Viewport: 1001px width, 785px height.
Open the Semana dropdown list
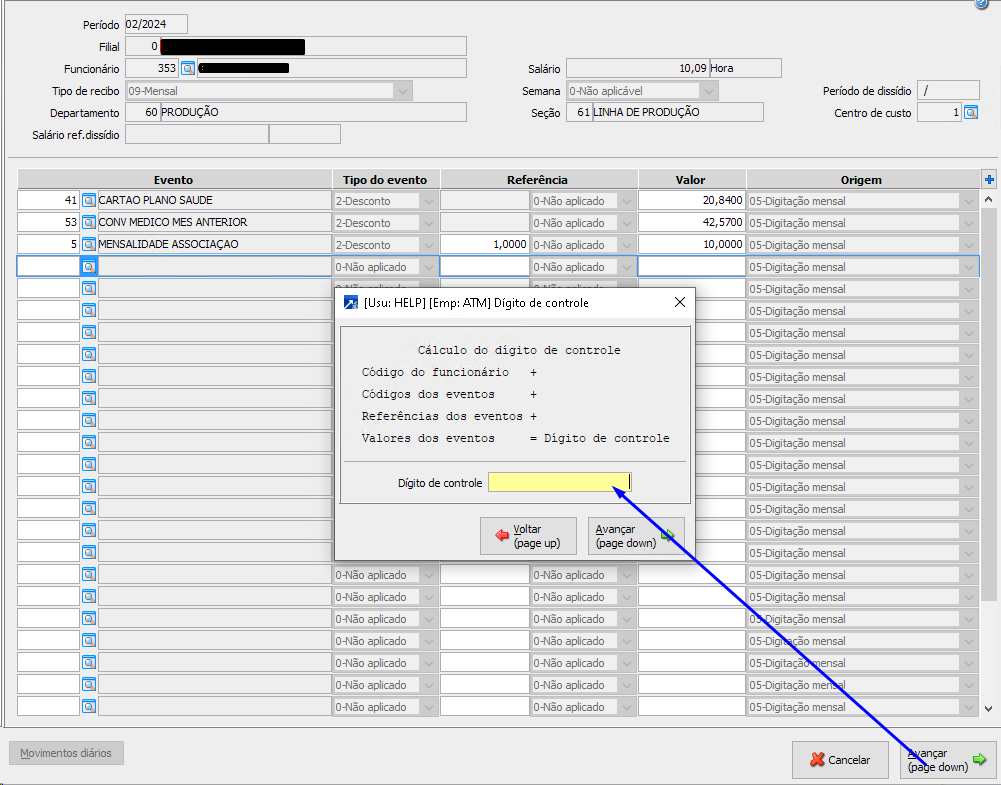(x=708, y=91)
